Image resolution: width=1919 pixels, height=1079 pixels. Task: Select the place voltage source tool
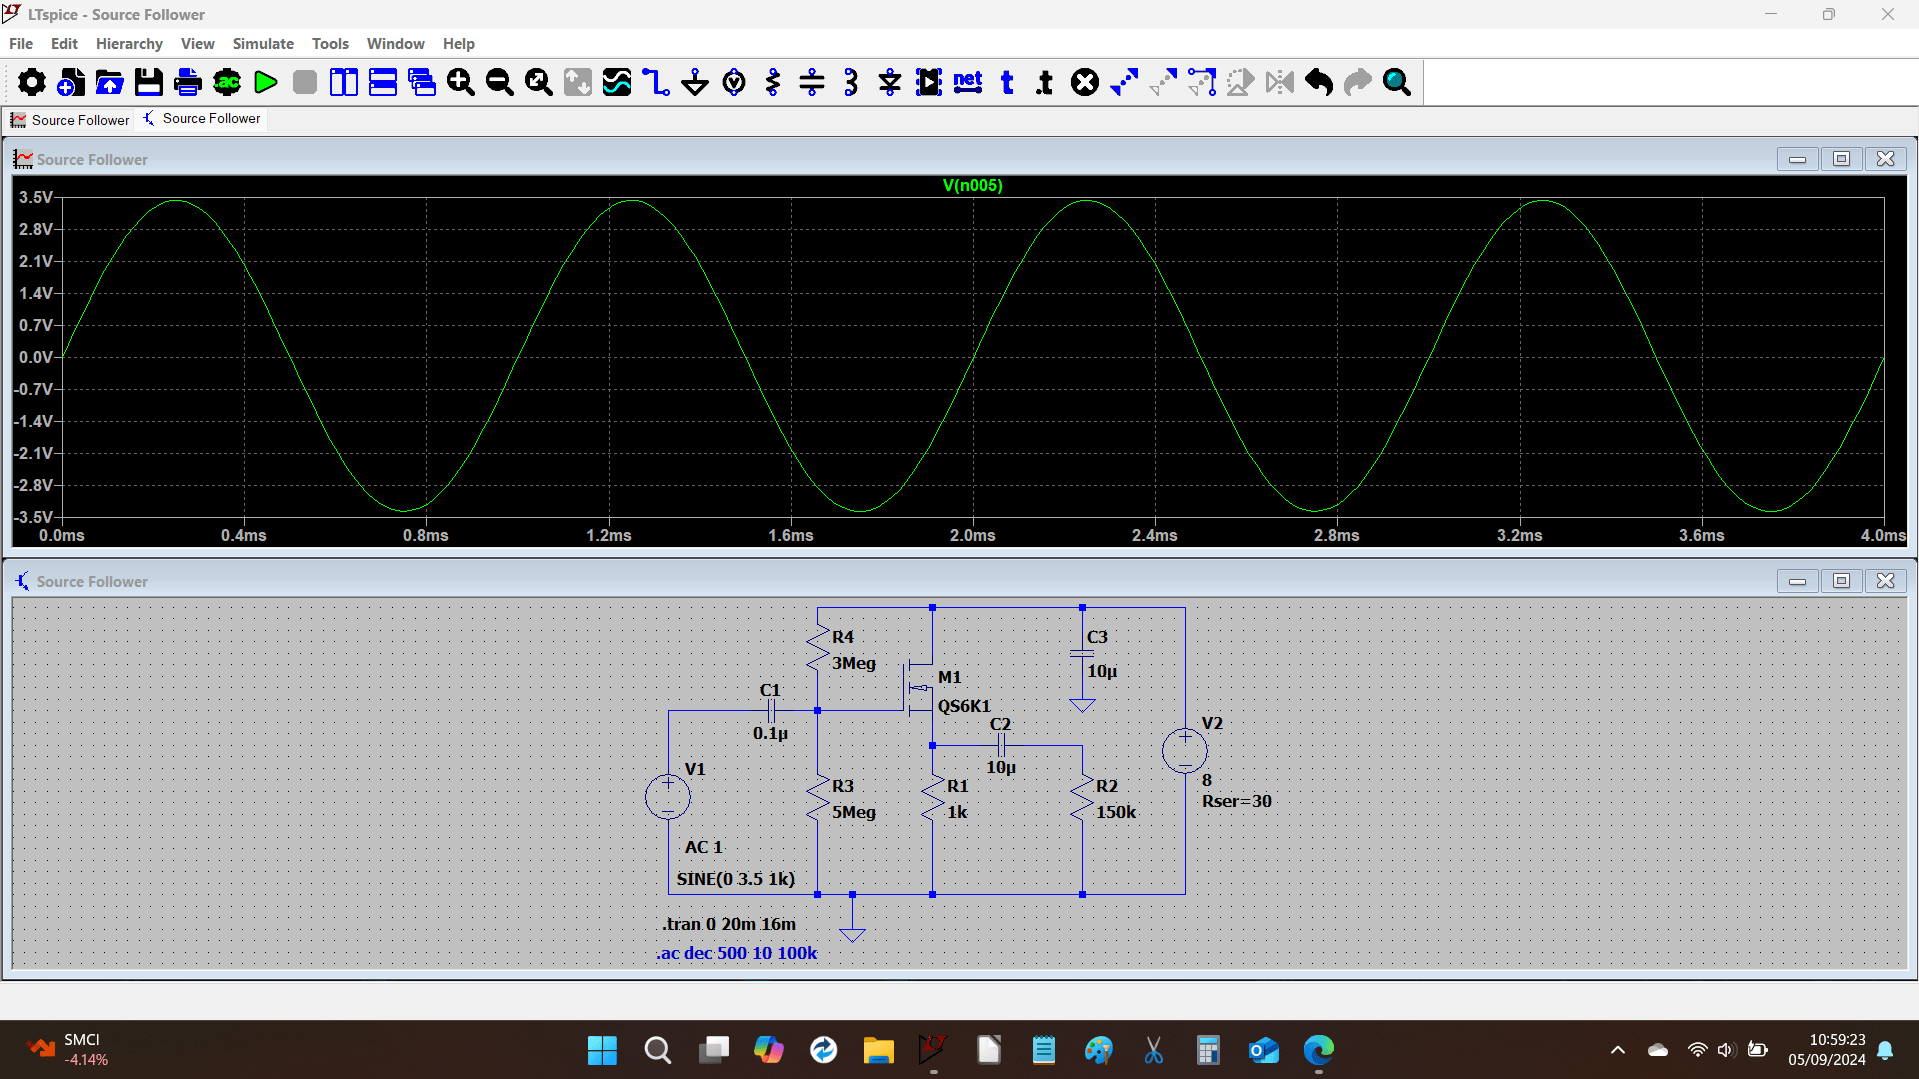coord(734,82)
